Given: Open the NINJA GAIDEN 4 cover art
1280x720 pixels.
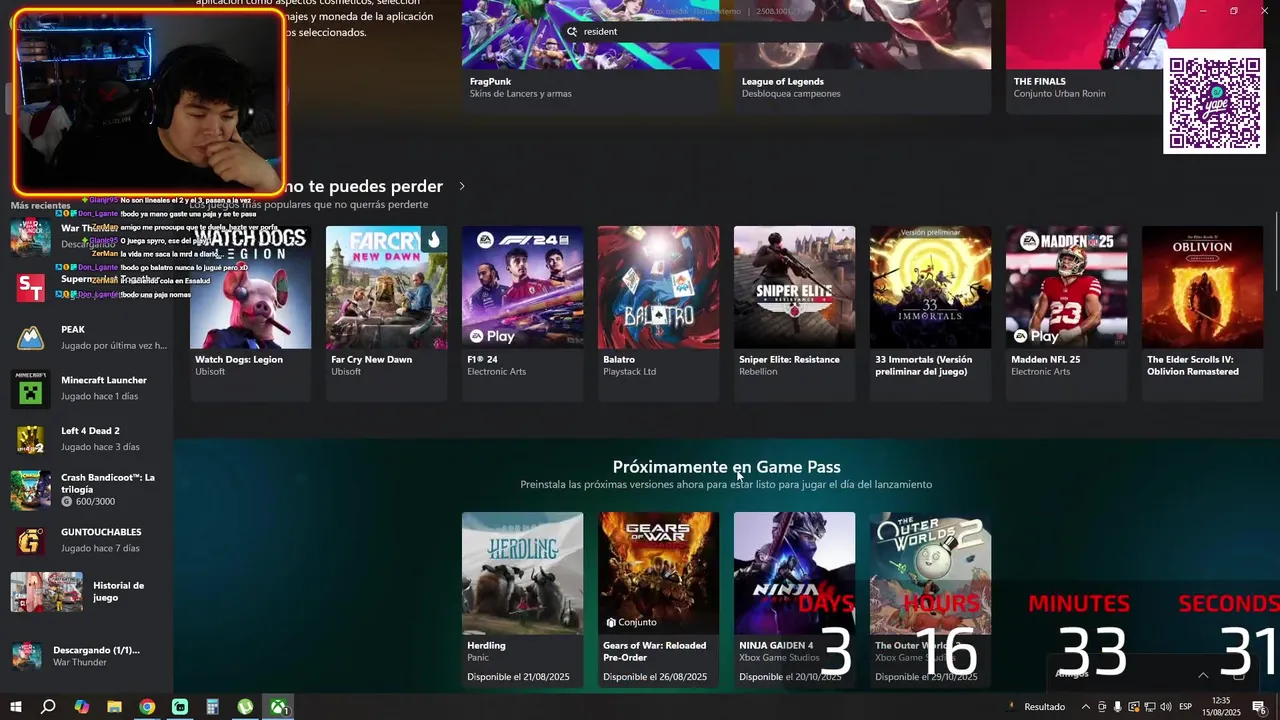Looking at the screenshot, I should pyautogui.click(x=794, y=573).
